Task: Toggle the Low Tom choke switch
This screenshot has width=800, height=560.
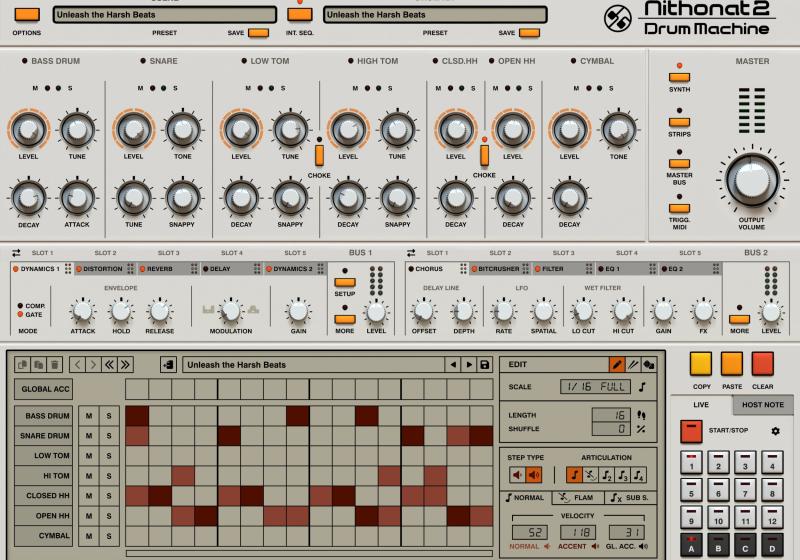Action: [319, 155]
